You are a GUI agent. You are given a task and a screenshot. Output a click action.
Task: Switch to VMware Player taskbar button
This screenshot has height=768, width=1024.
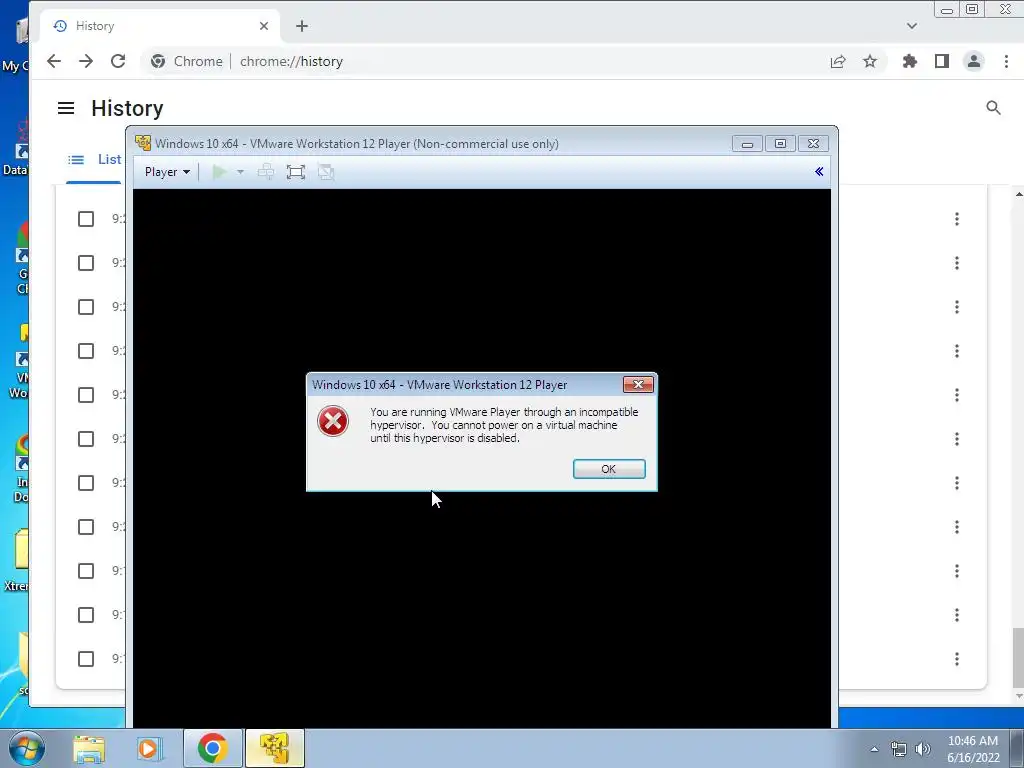(x=275, y=748)
